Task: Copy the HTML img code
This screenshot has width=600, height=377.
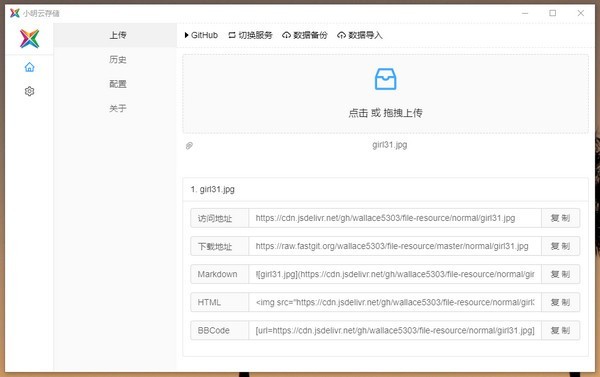Action: coord(561,302)
